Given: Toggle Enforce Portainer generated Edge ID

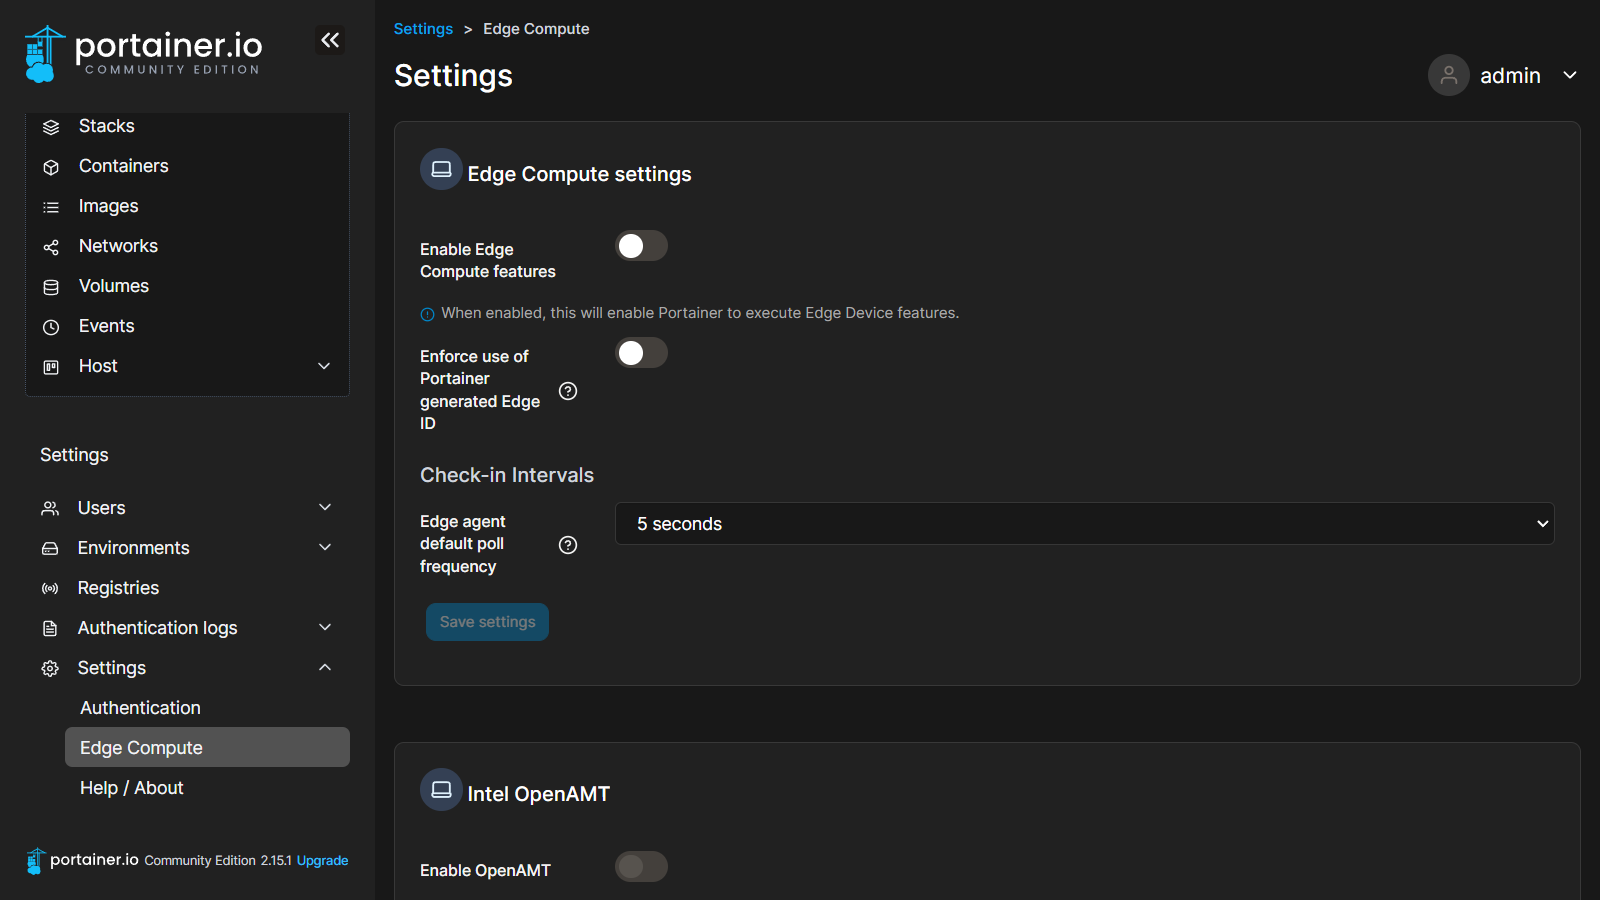Looking at the screenshot, I should pos(641,353).
